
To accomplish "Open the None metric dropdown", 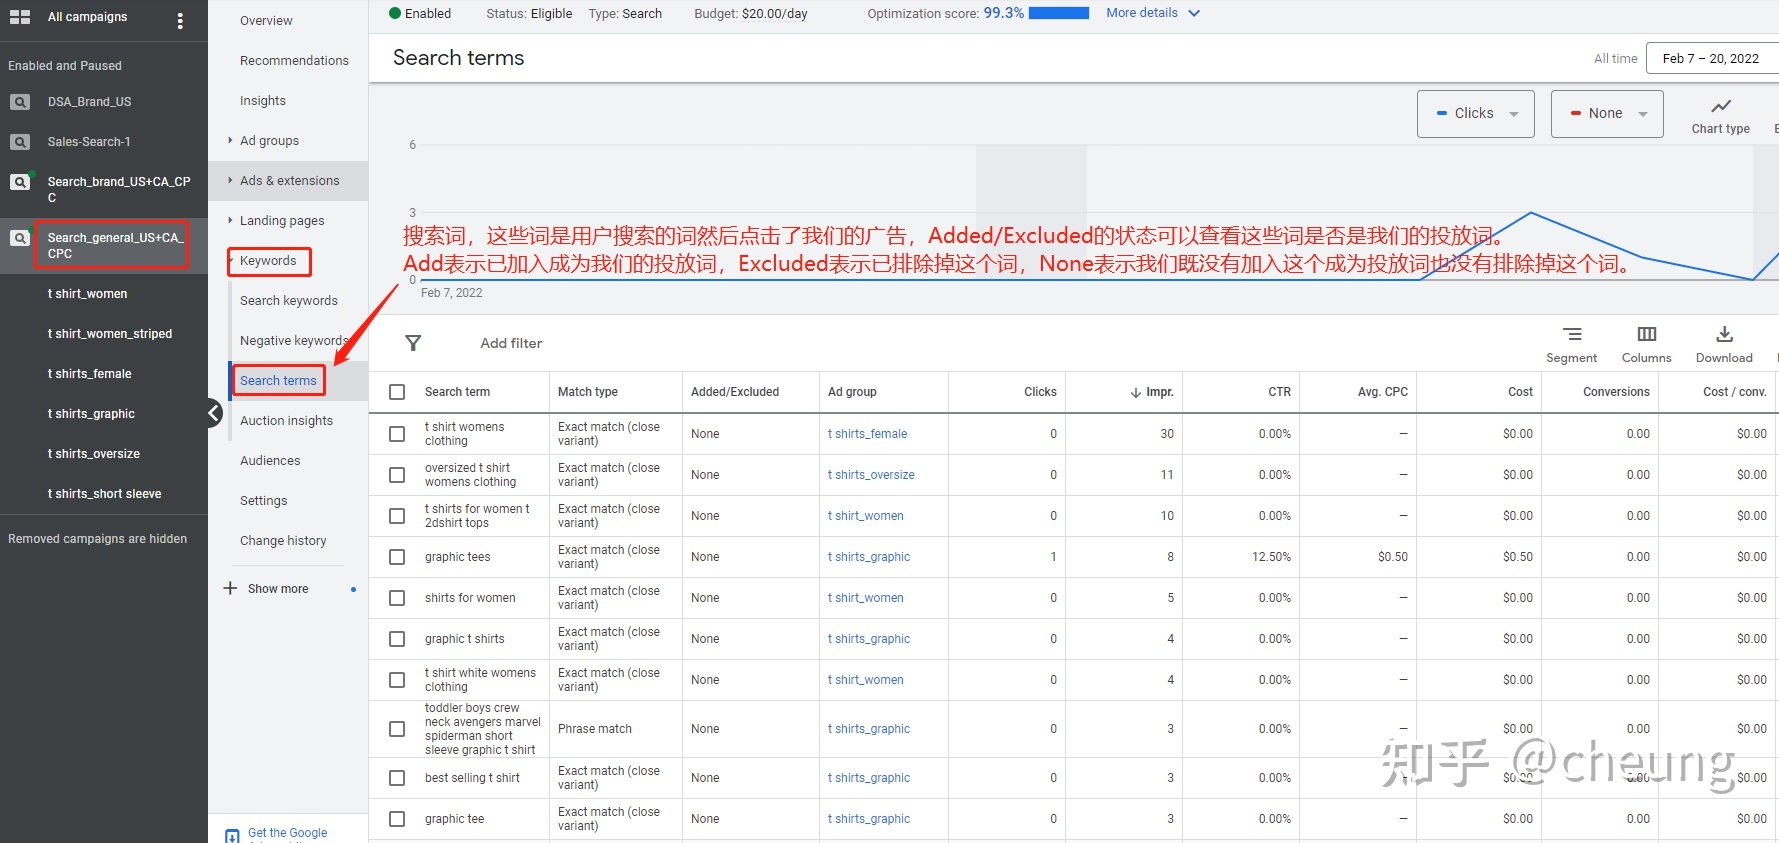I will point(1606,114).
